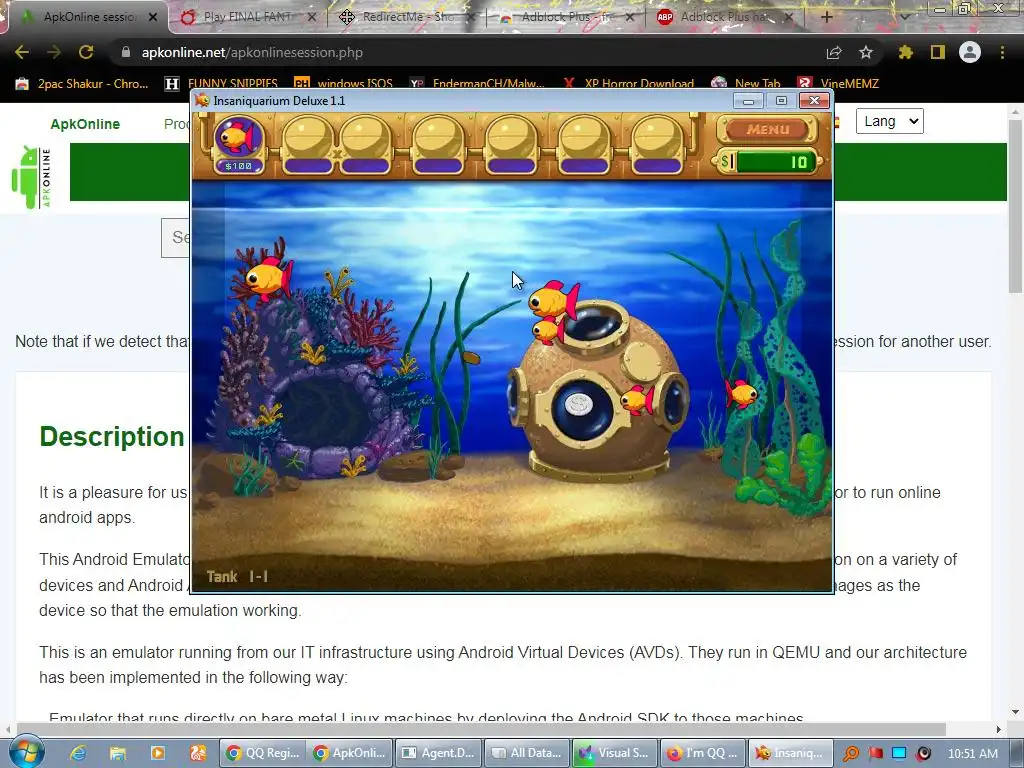Open Chrome profile avatar
This screenshot has width=1024, height=768.
tap(970, 52)
